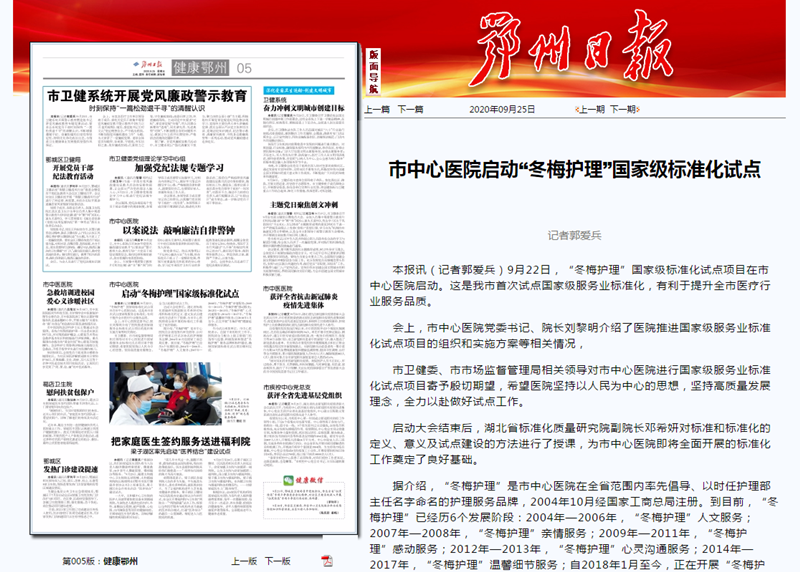The height and width of the screenshot is (572, 800).
Task: Open article 以案说法 敲响廉洁自律警钟
Action: click(x=179, y=230)
